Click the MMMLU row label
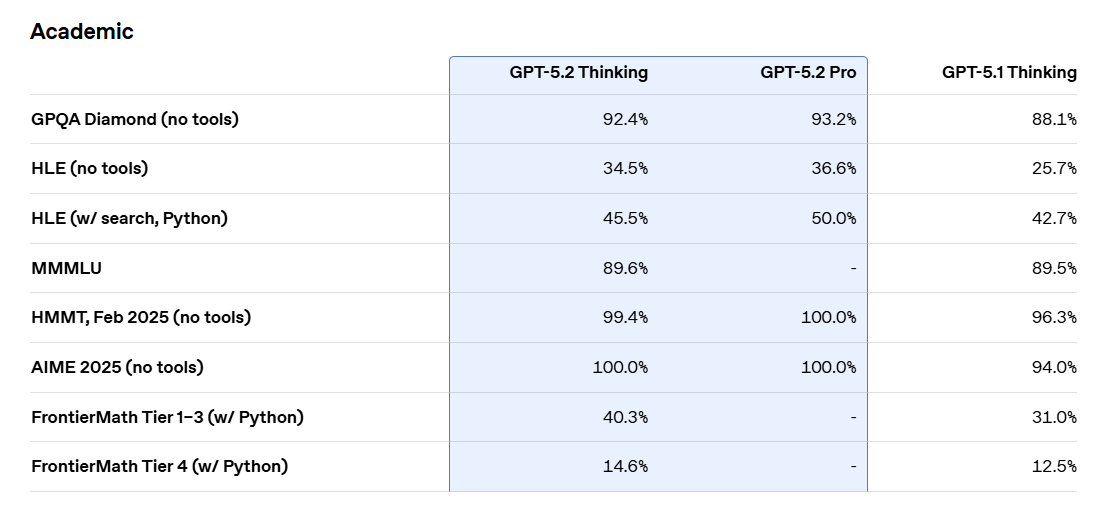 pos(65,268)
